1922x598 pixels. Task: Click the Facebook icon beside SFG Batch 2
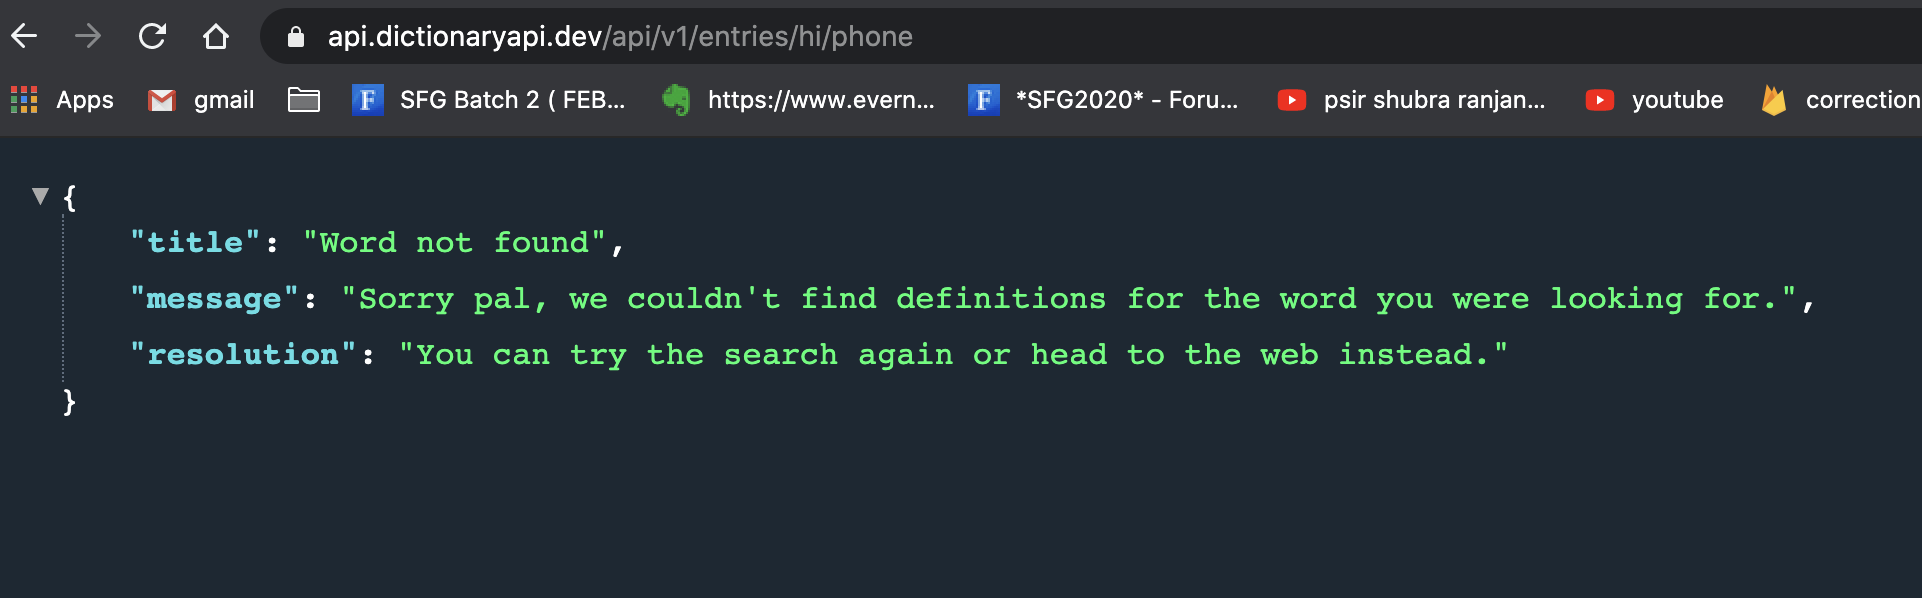click(x=368, y=99)
